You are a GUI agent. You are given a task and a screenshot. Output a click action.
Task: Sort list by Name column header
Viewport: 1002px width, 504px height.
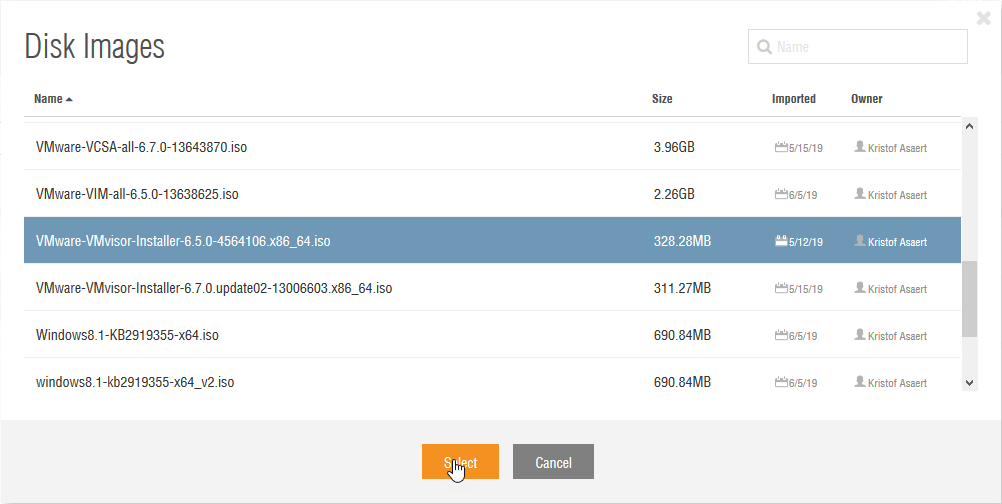click(x=48, y=99)
